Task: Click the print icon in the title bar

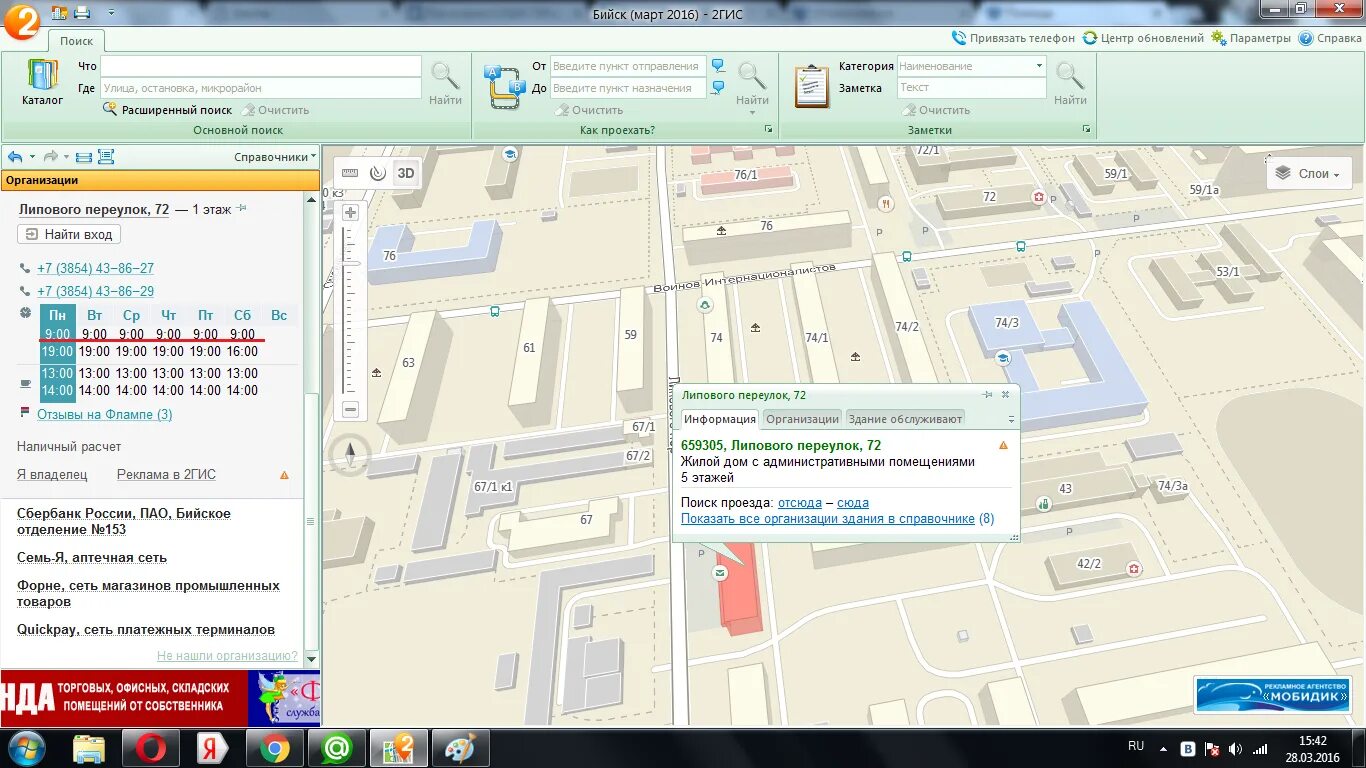Action: coord(82,12)
